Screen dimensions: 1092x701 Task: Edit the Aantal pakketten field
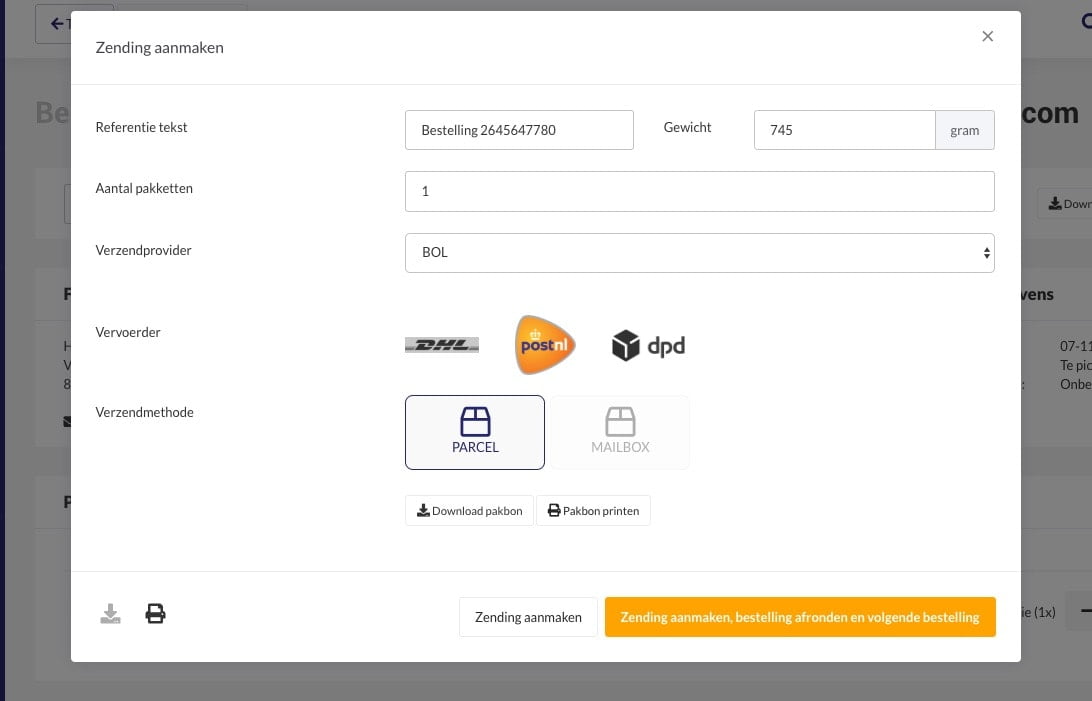(699, 191)
